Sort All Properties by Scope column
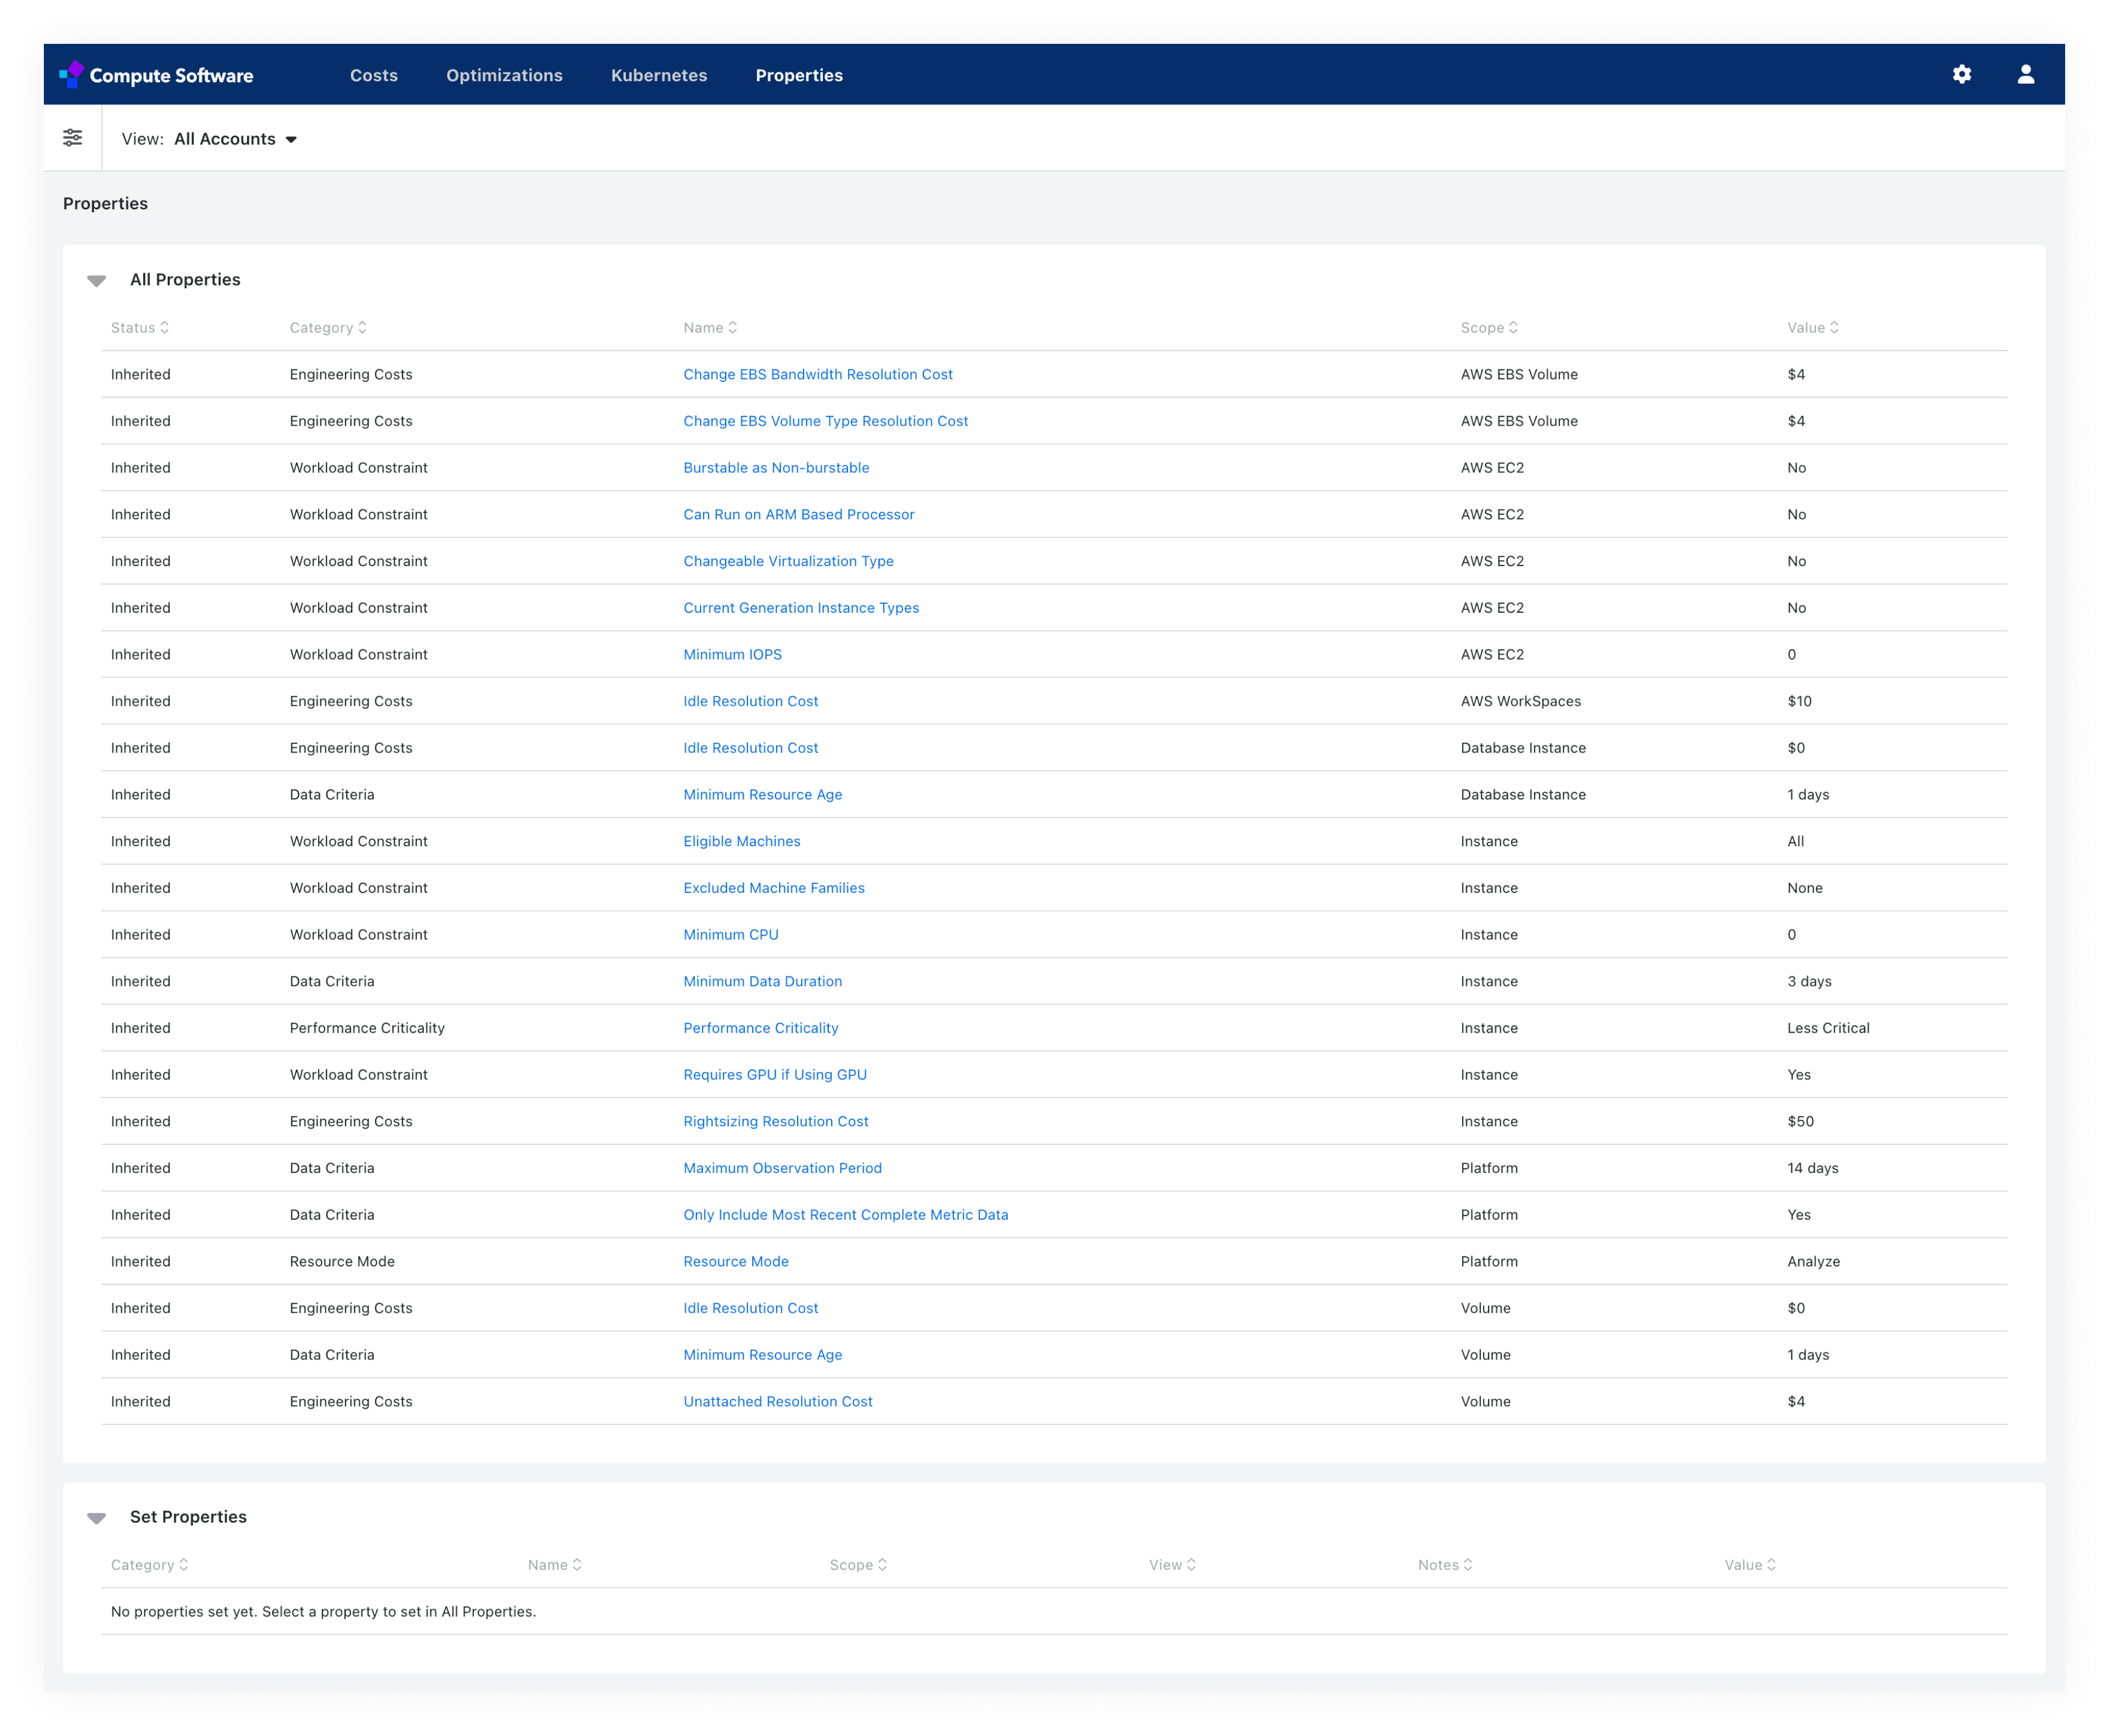 tap(1489, 328)
